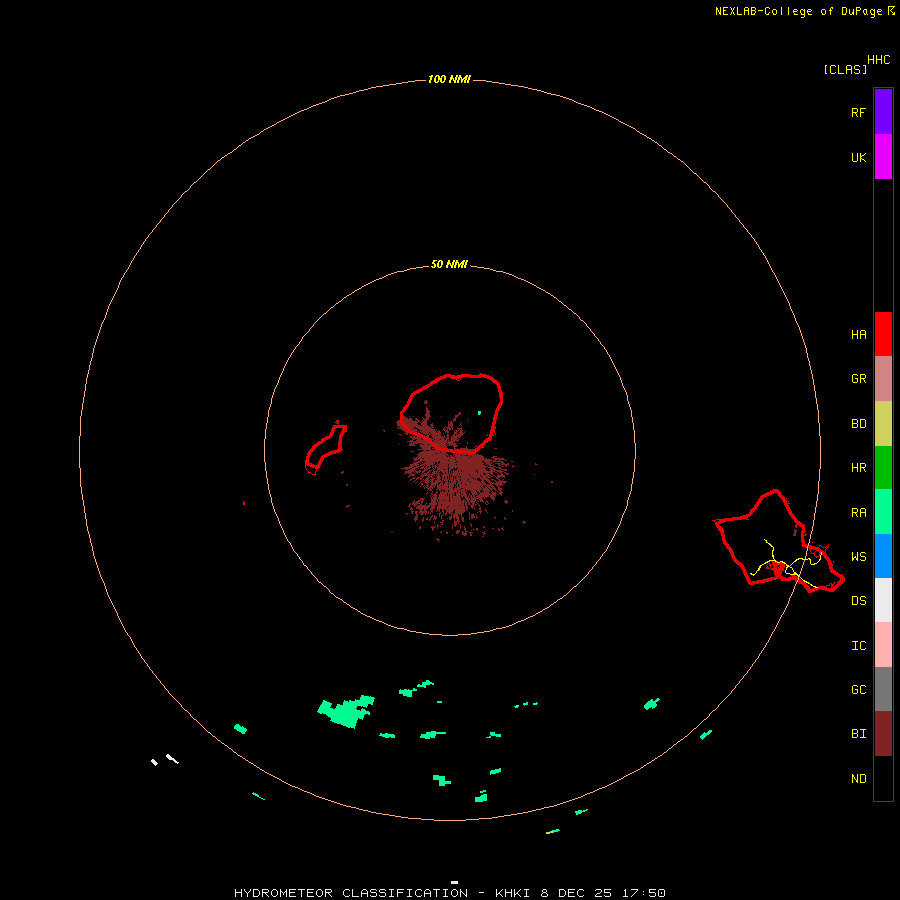This screenshot has height=900, width=900.
Task: Click the KHKI radar site identifier
Action: [x=513, y=893]
